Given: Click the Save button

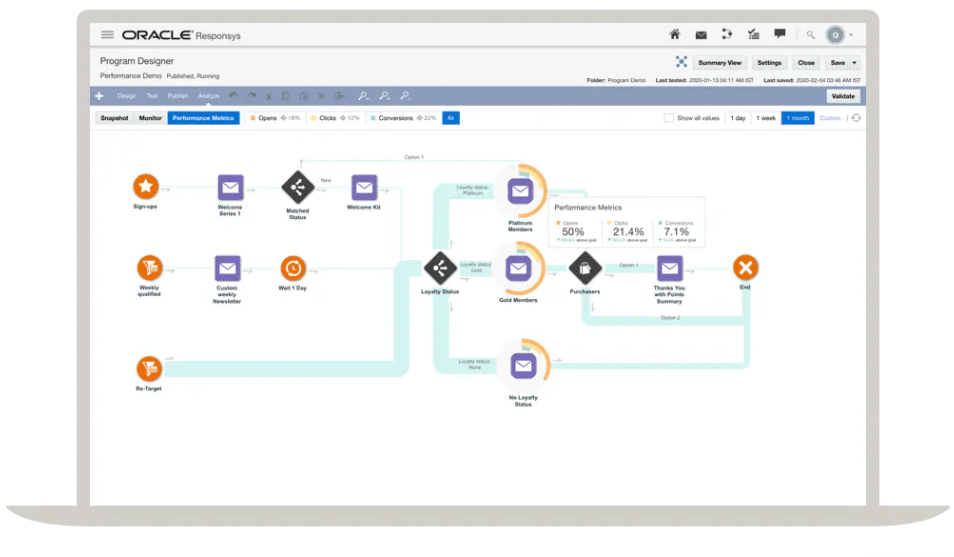Looking at the screenshot, I should (x=838, y=63).
